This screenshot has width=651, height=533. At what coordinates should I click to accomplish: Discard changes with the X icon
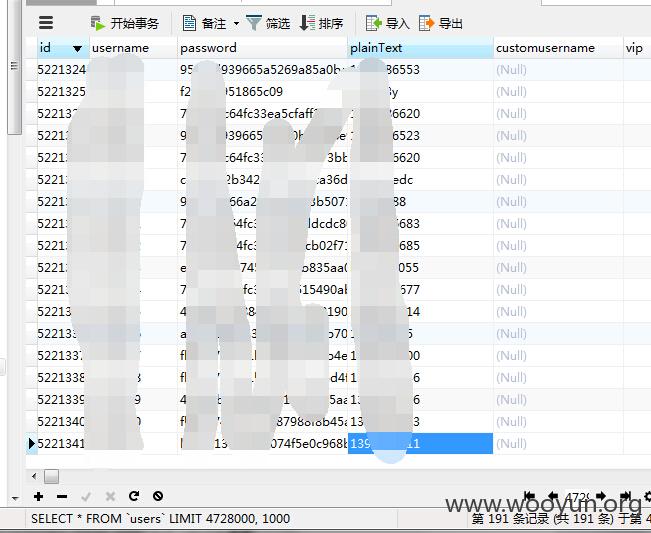(110, 496)
